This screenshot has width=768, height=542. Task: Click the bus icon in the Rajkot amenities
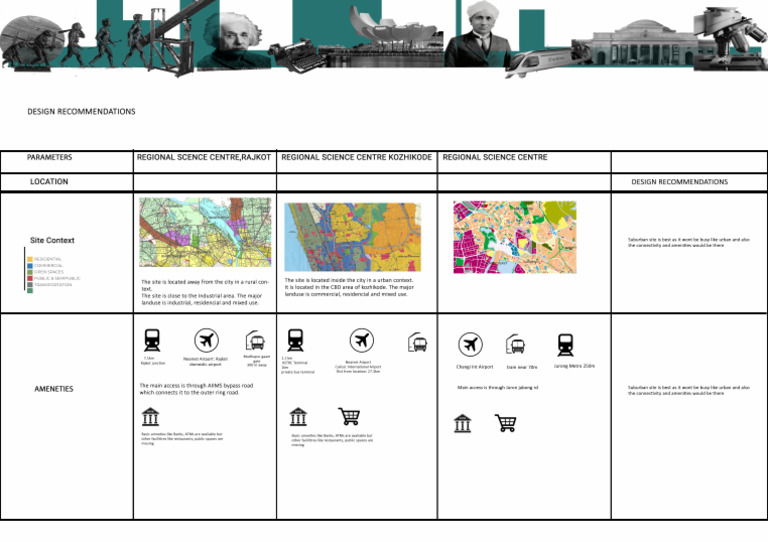coord(255,341)
